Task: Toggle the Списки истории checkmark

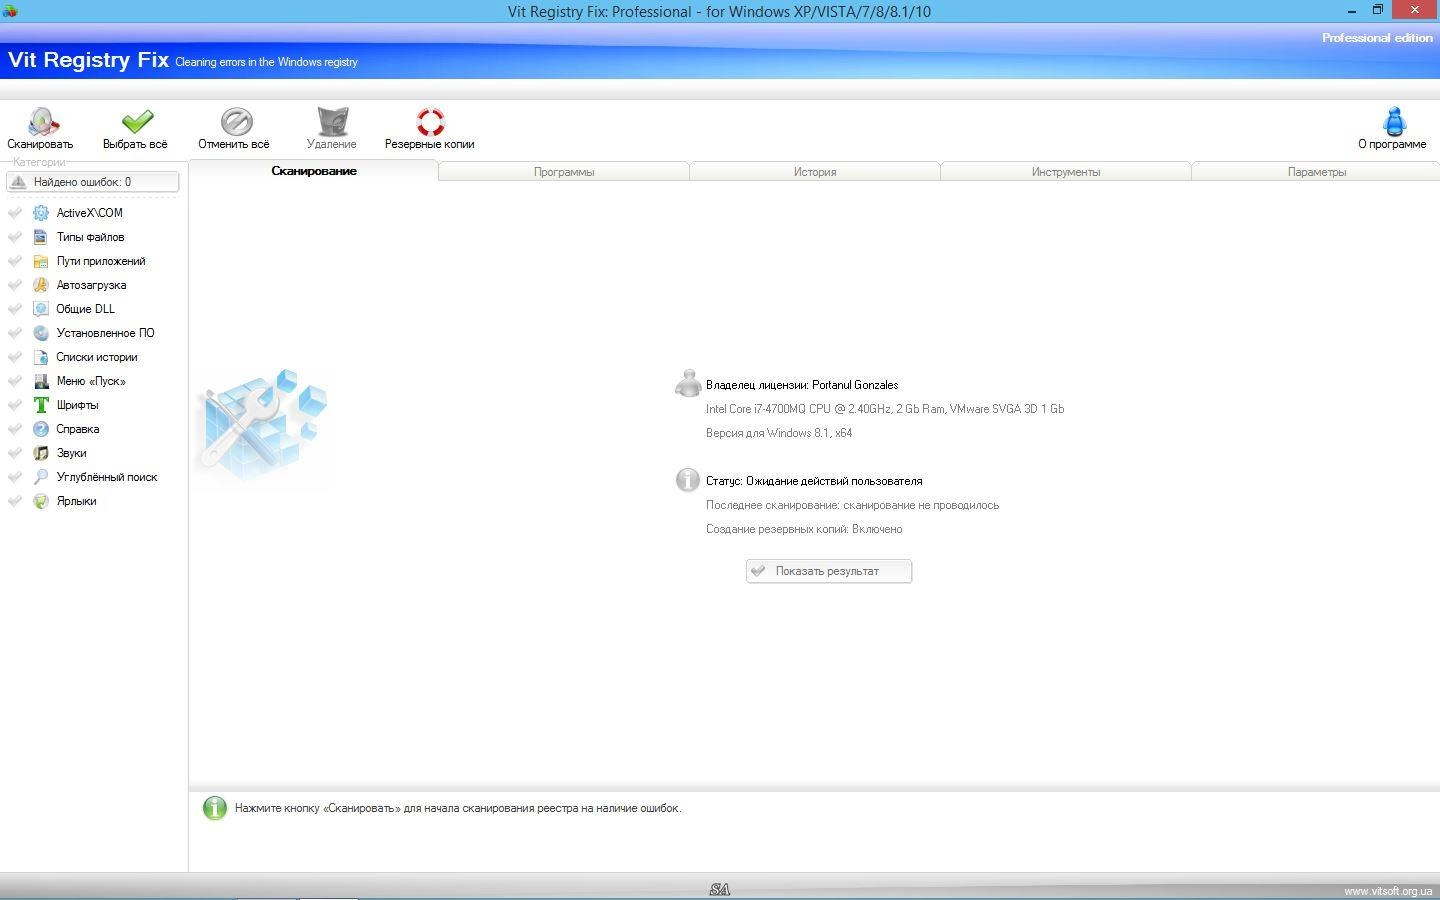Action: 15,357
